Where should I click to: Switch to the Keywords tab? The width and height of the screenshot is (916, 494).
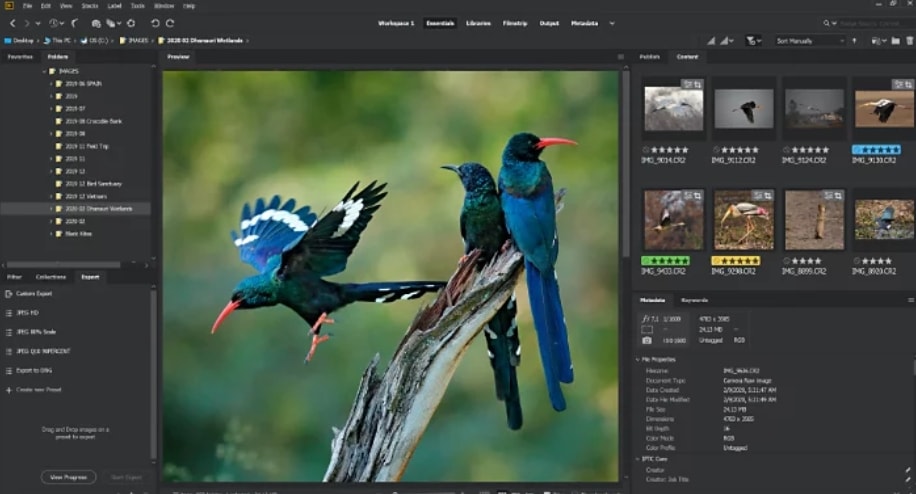(695, 300)
